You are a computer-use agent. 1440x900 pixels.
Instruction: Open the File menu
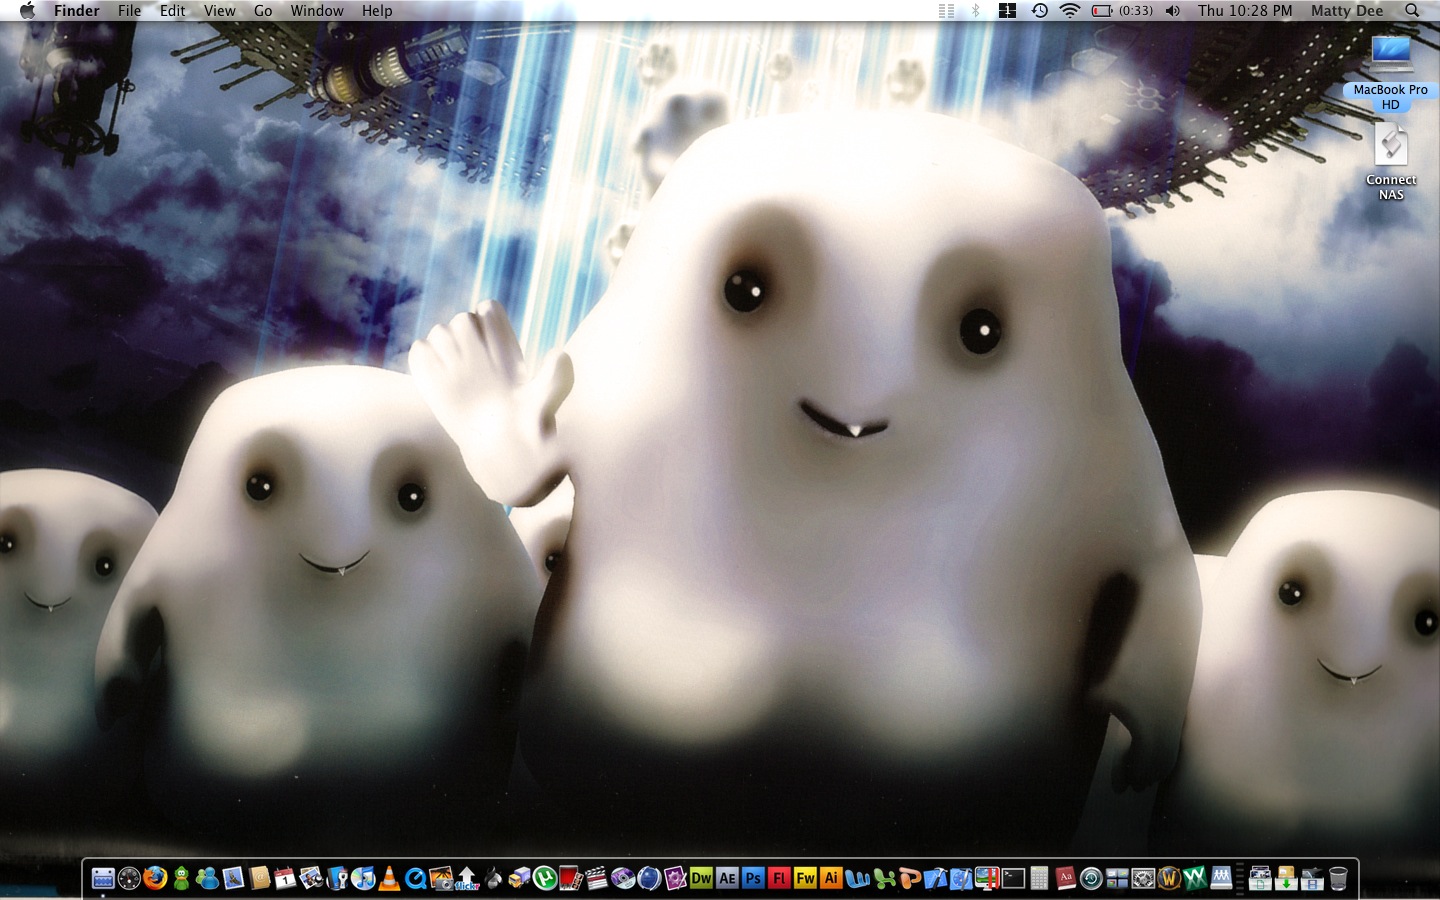[129, 10]
